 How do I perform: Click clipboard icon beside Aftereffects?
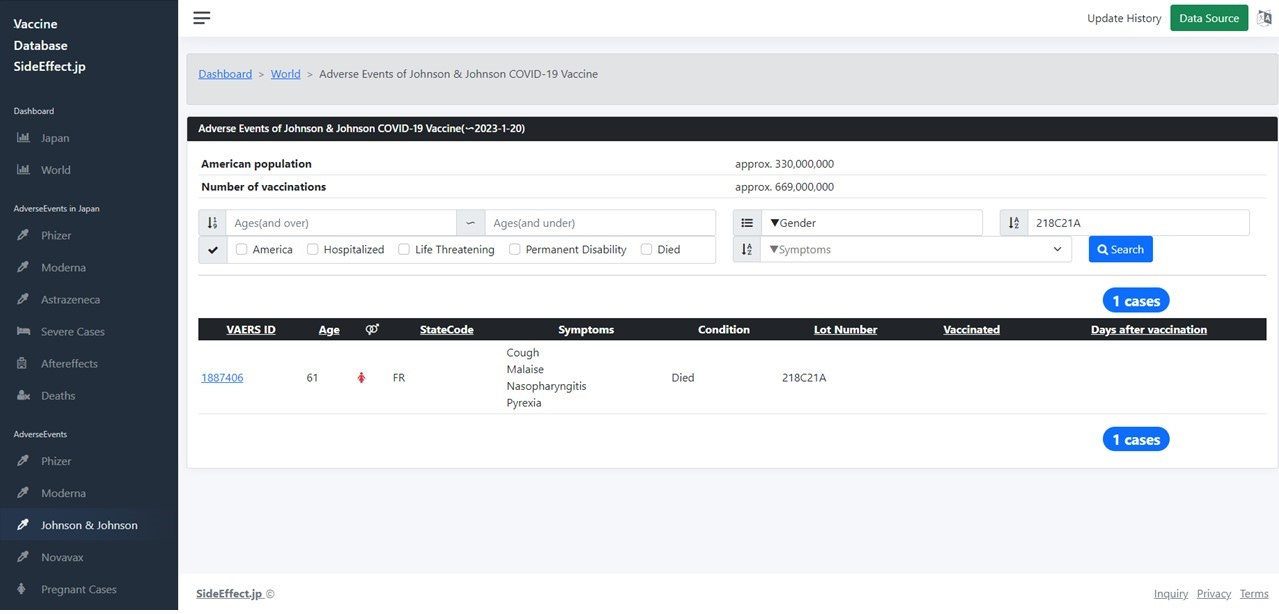click(22, 364)
